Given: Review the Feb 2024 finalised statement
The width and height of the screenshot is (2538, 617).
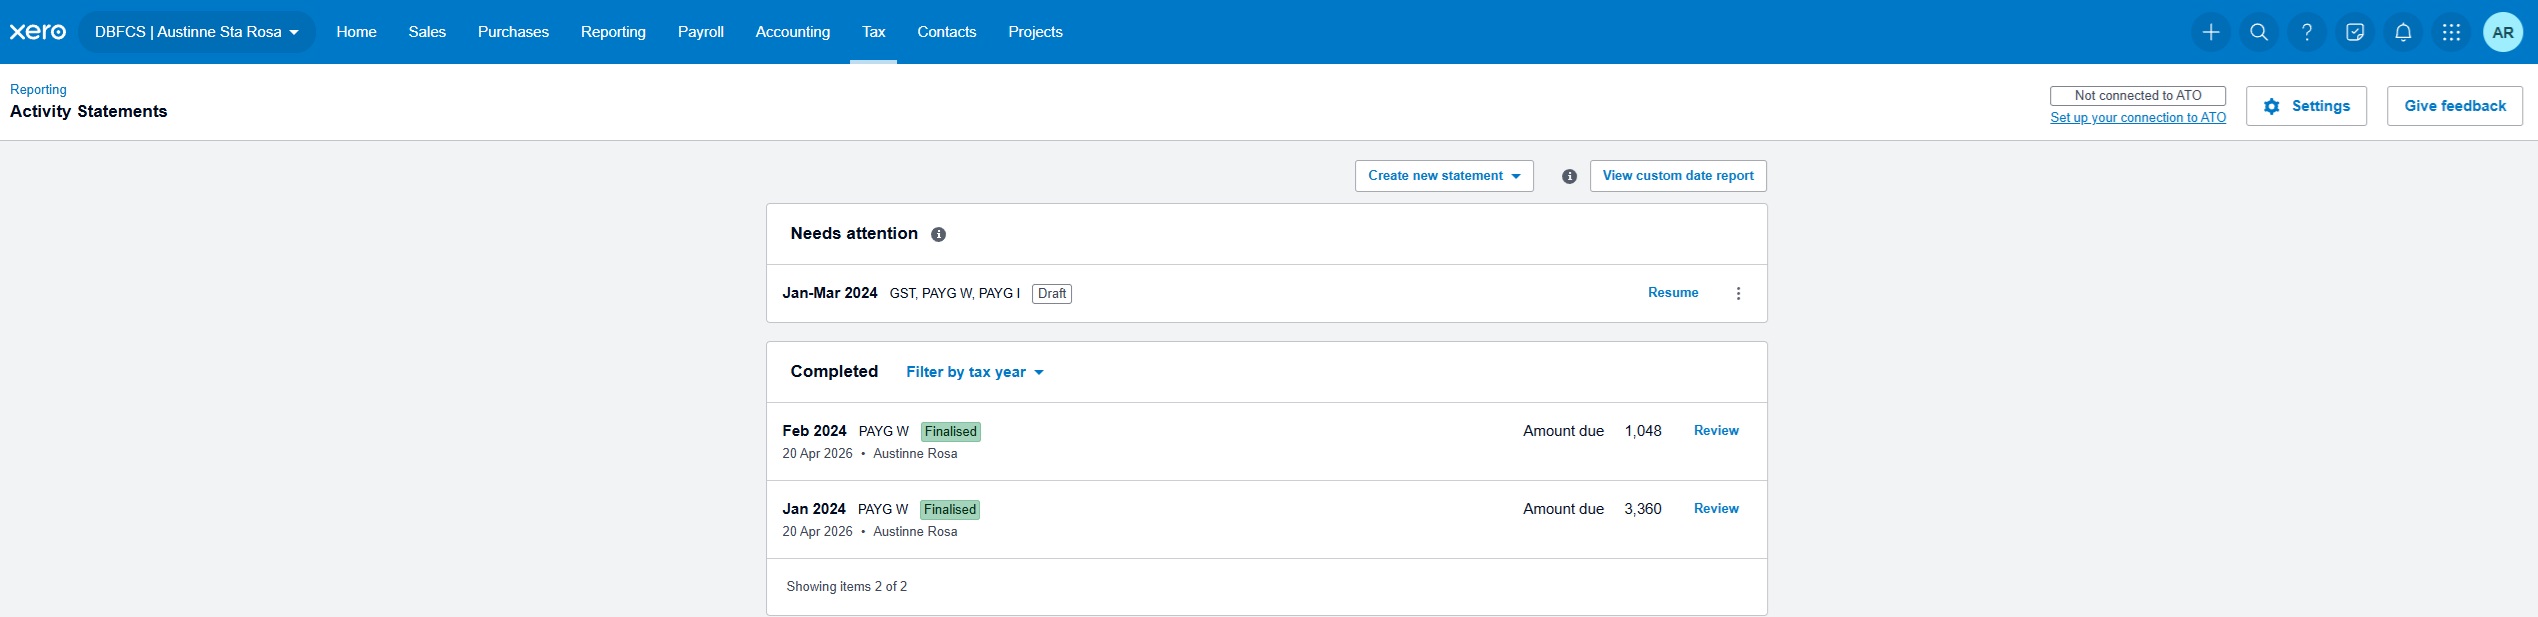Looking at the screenshot, I should (x=1715, y=431).
